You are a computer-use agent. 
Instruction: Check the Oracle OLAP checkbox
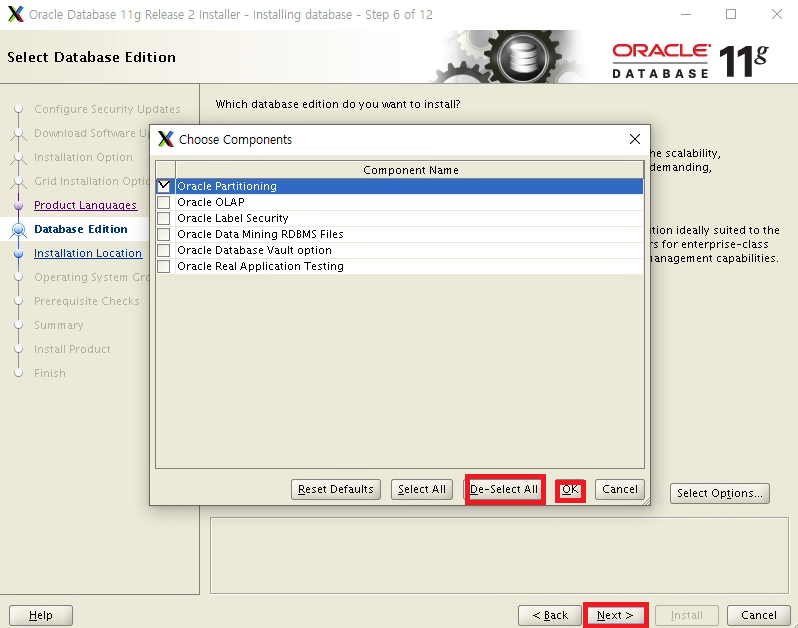(164, 203)
